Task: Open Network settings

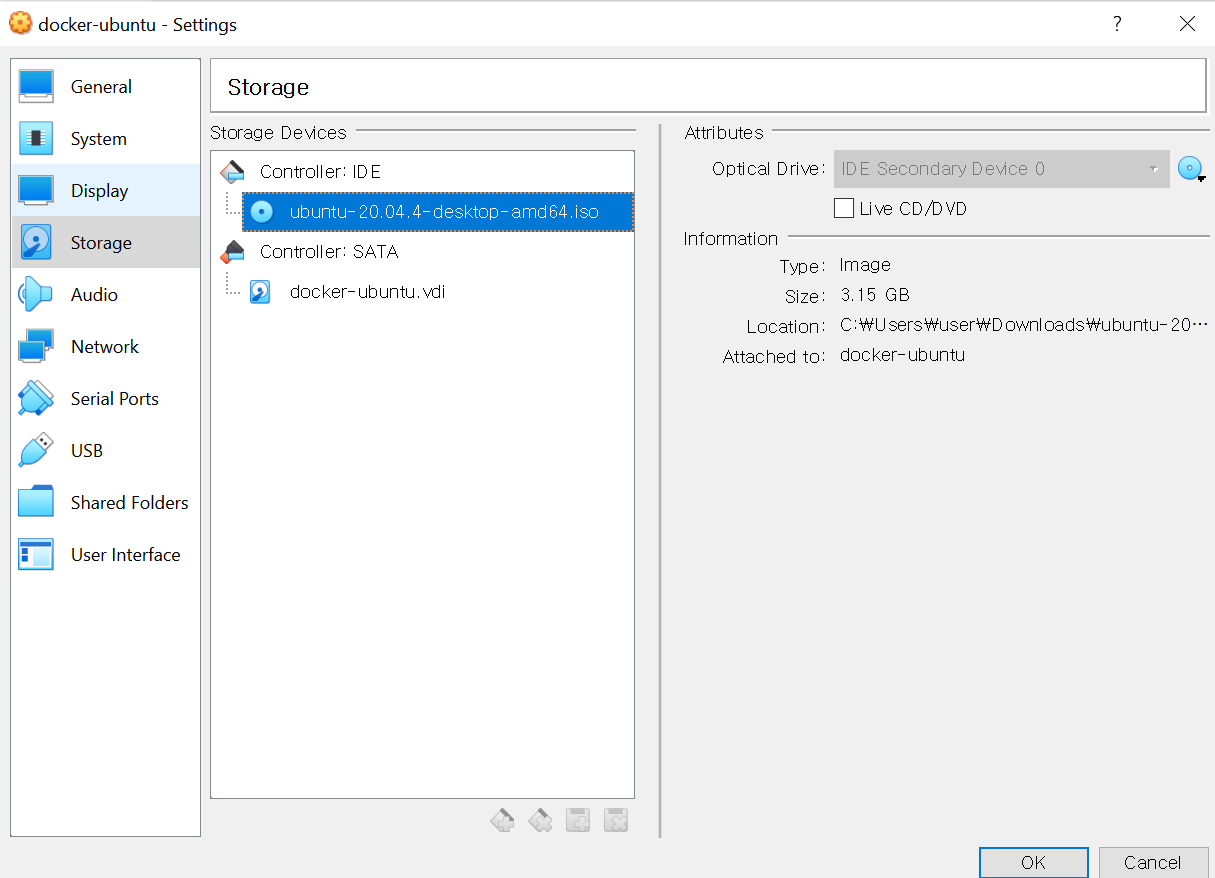Action: (x=105, y=347)
